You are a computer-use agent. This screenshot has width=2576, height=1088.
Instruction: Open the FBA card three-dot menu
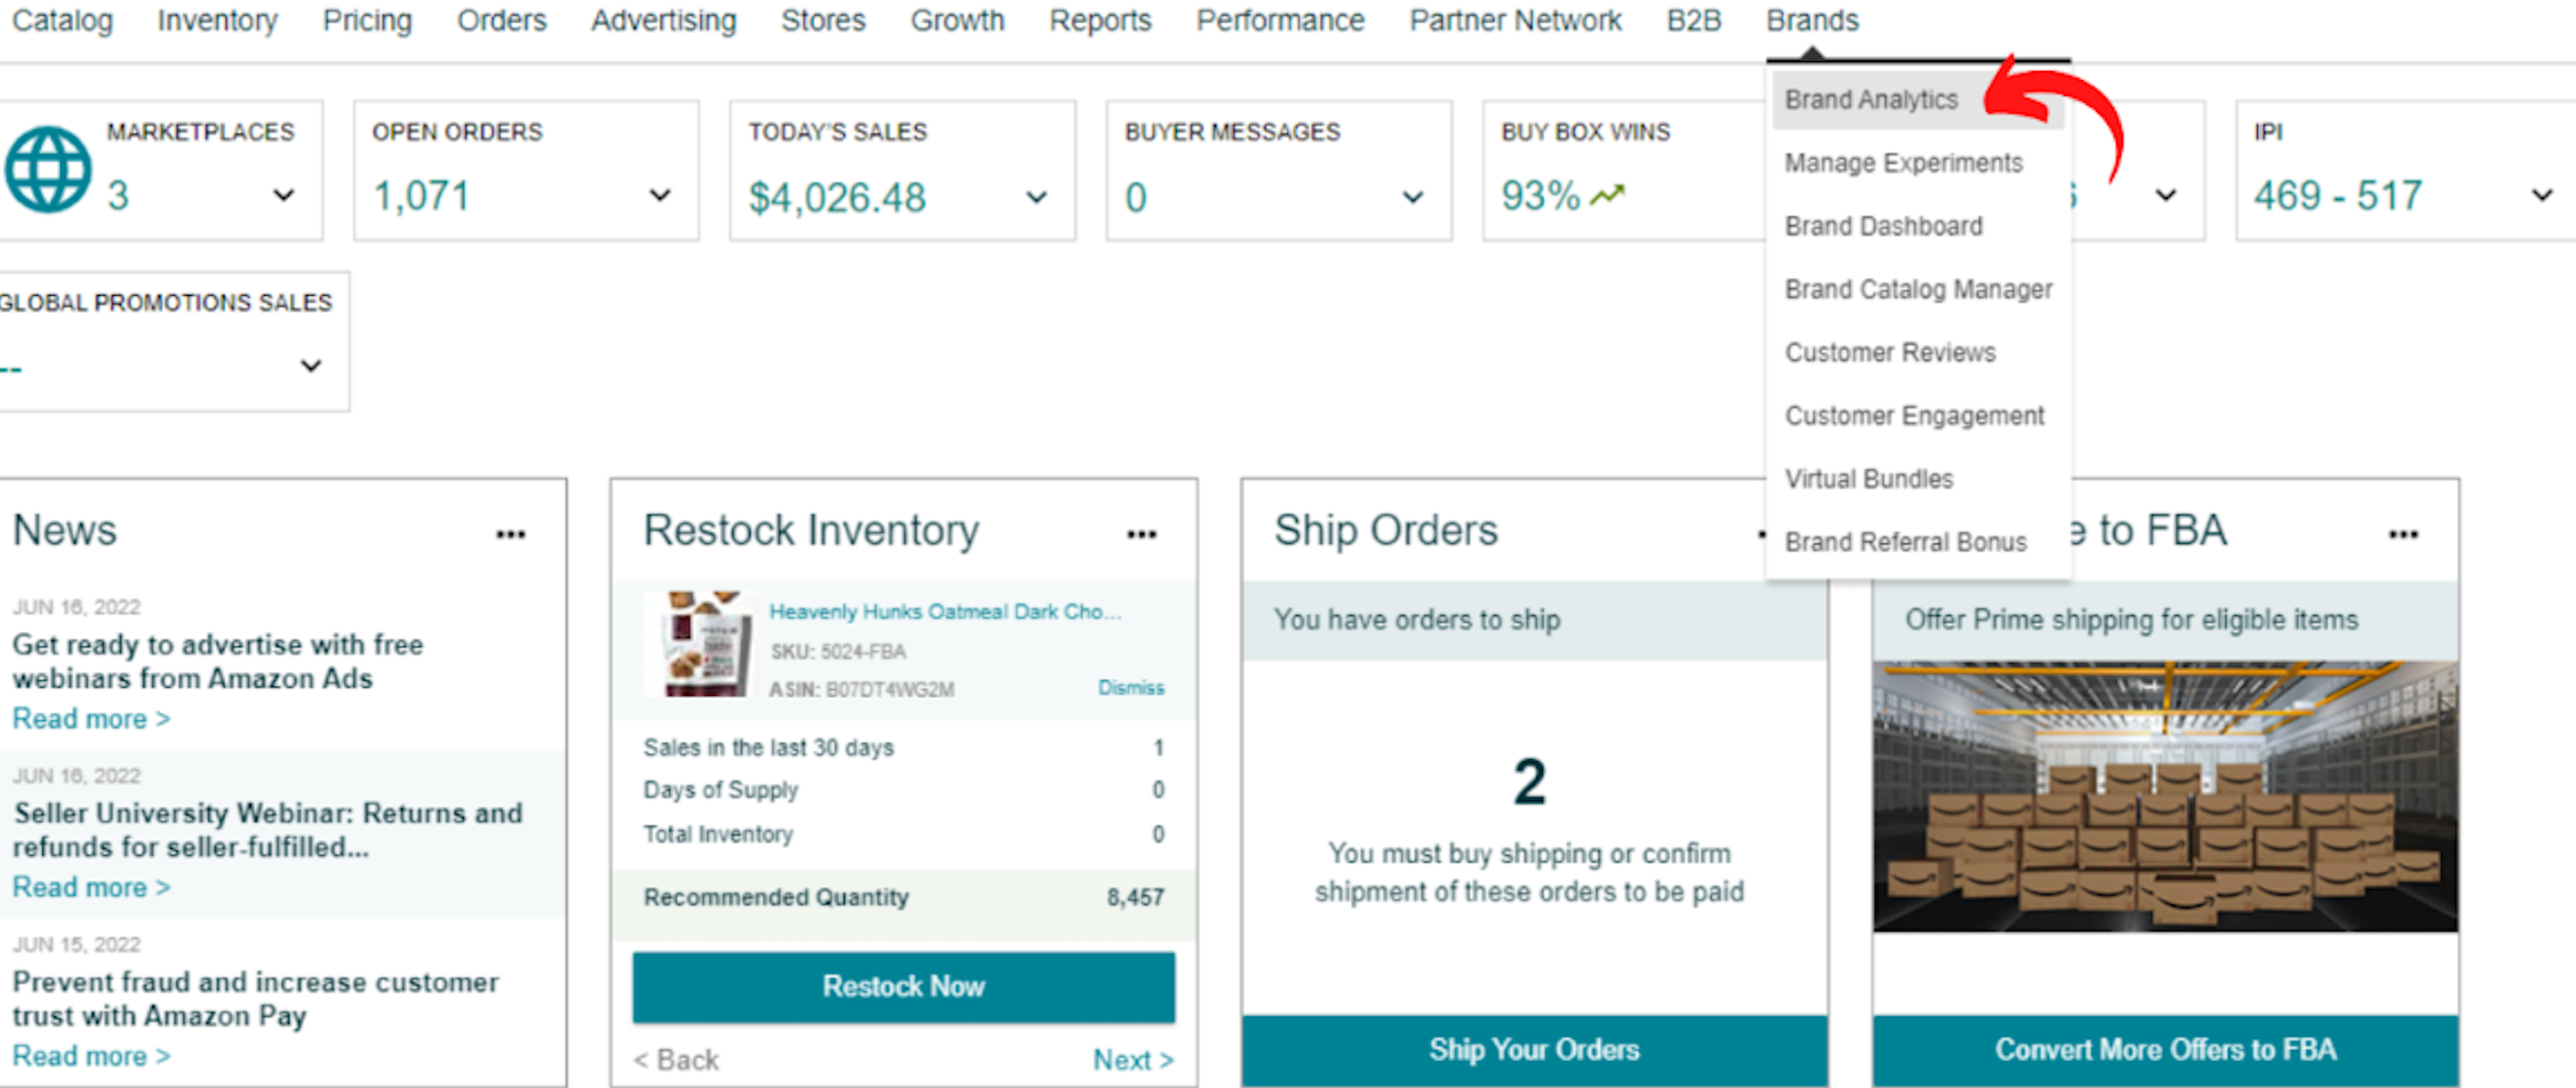(x=2403, y=534)
